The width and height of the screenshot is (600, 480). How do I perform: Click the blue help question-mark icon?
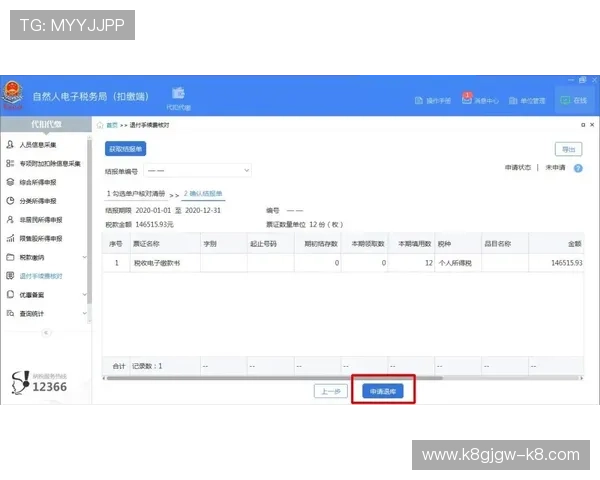[x=578, y=168]
